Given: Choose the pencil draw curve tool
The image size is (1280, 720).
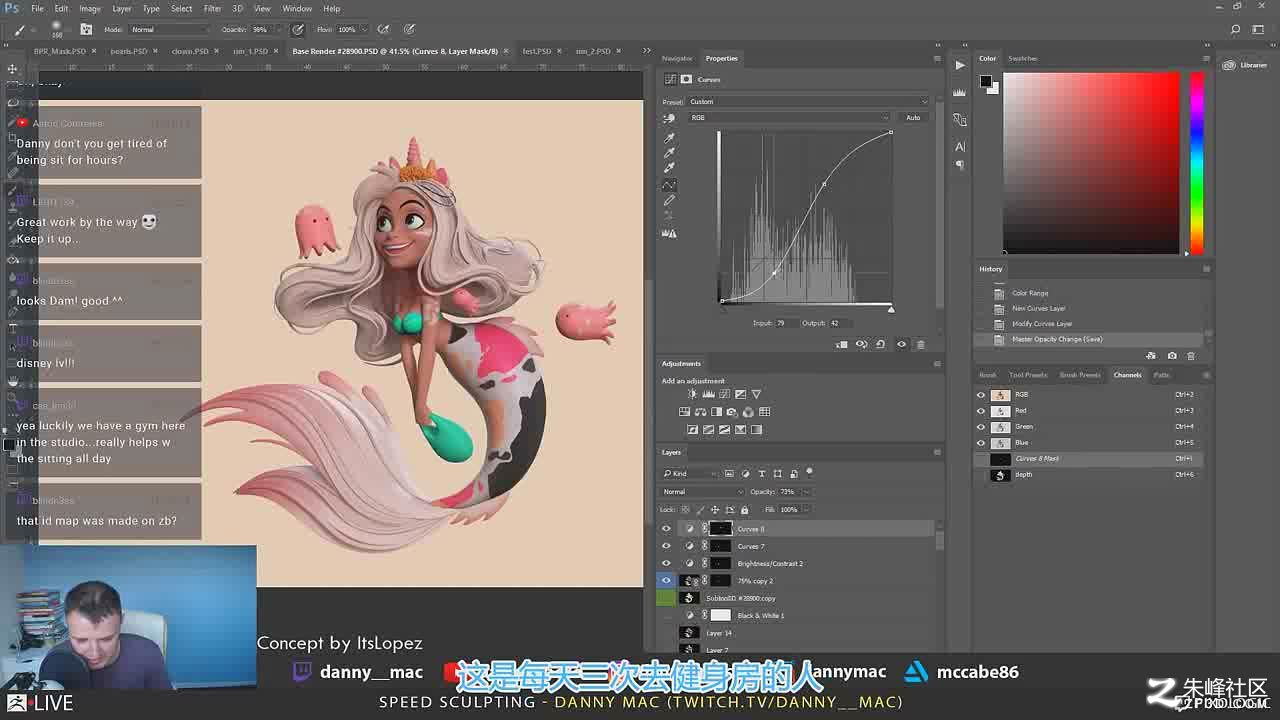Looking at the screenshot, I should (x=669, y=200).
